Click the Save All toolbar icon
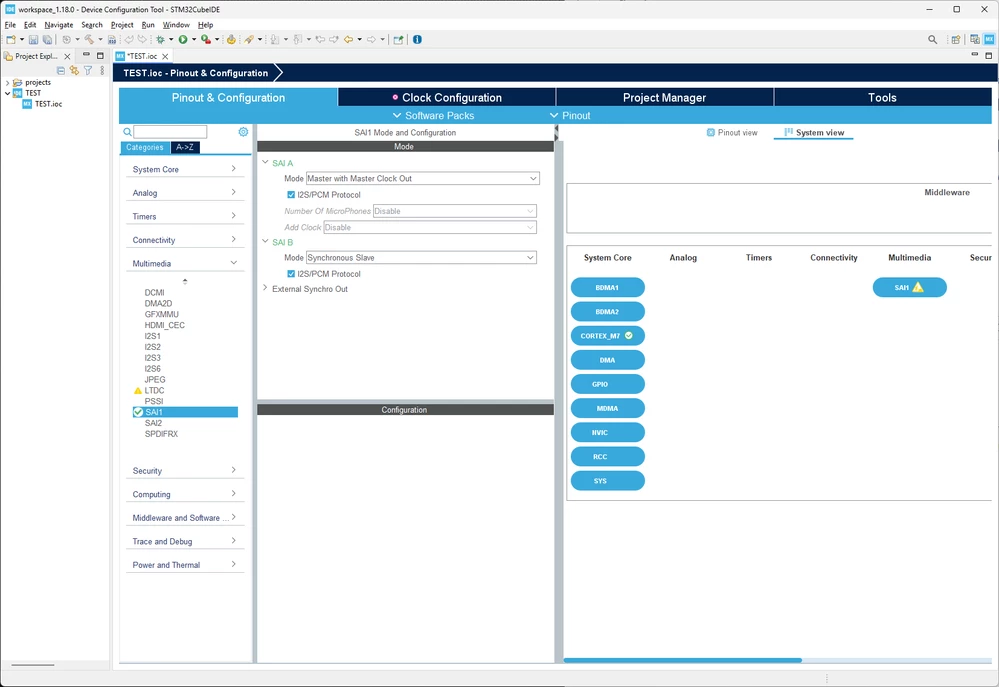Screen dimensions: 999x687 point(47,40)
